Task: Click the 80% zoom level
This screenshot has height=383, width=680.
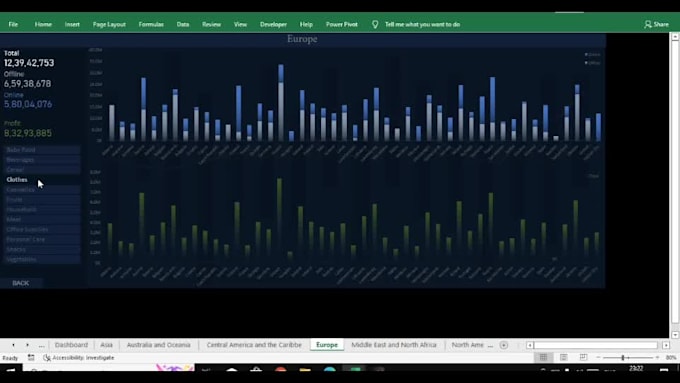Action: coord(671,357)
